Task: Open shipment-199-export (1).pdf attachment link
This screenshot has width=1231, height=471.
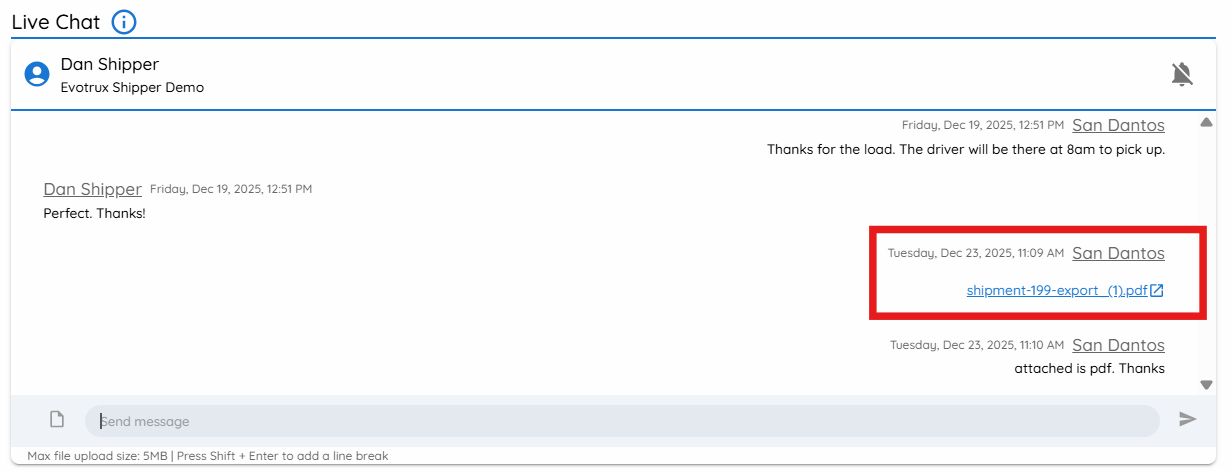Action: tap(1057, 291)
